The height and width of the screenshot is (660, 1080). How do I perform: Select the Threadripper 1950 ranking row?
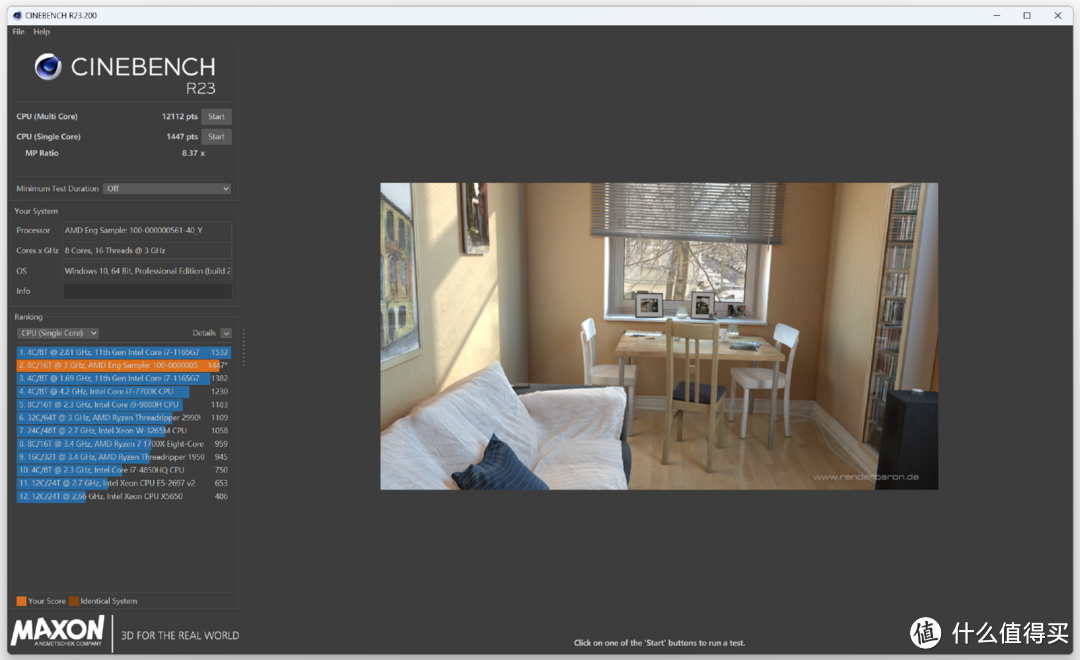(123, 457)
